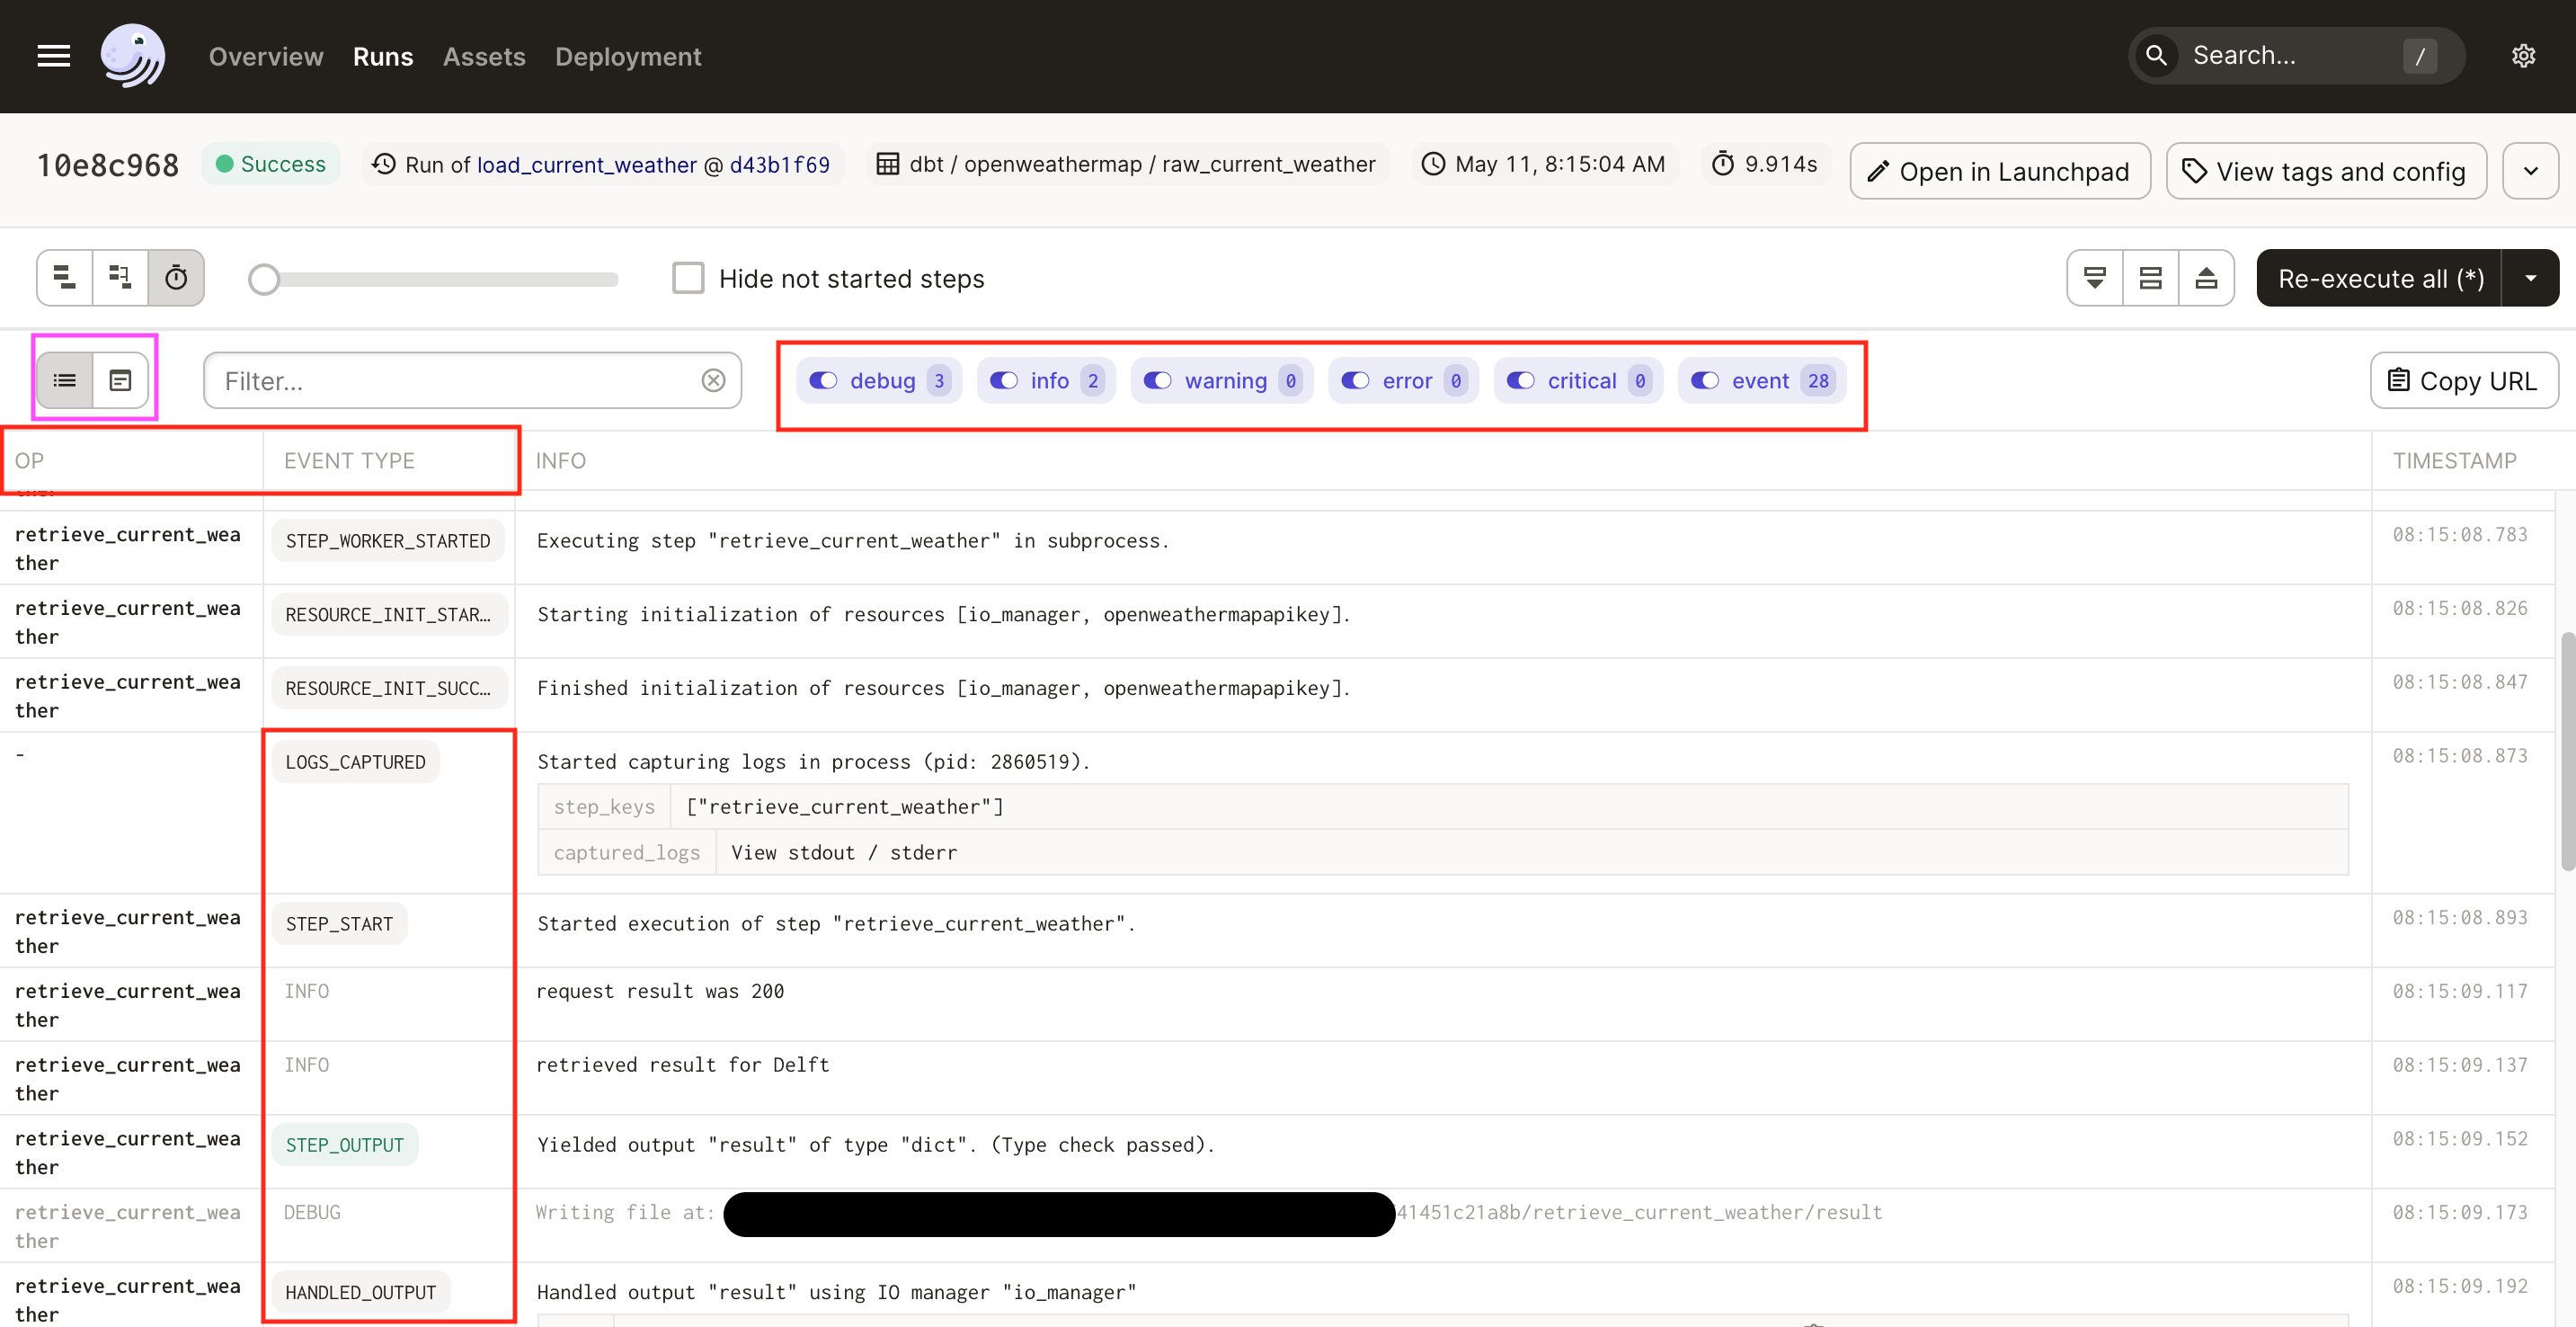The width and height of the screenshot is (2576, 1327).
Task: Select the waterfall Gantt view icon
Action: click(120, 277)
